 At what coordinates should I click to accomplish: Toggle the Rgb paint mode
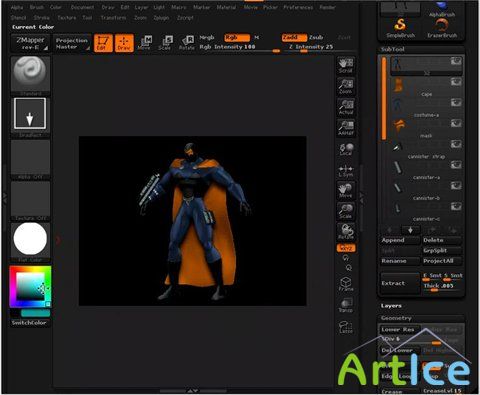pos(237,37)
